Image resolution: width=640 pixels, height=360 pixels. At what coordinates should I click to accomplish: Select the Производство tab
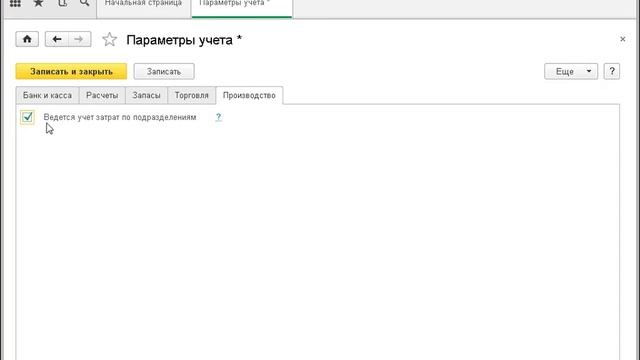pyautogui.click(x=249, y=96)
